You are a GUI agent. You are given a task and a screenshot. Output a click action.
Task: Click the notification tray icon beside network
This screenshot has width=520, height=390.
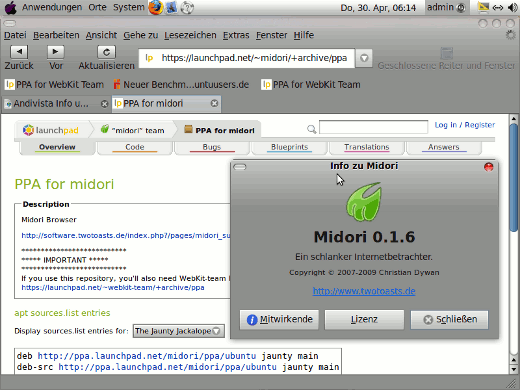pos(483,7)
